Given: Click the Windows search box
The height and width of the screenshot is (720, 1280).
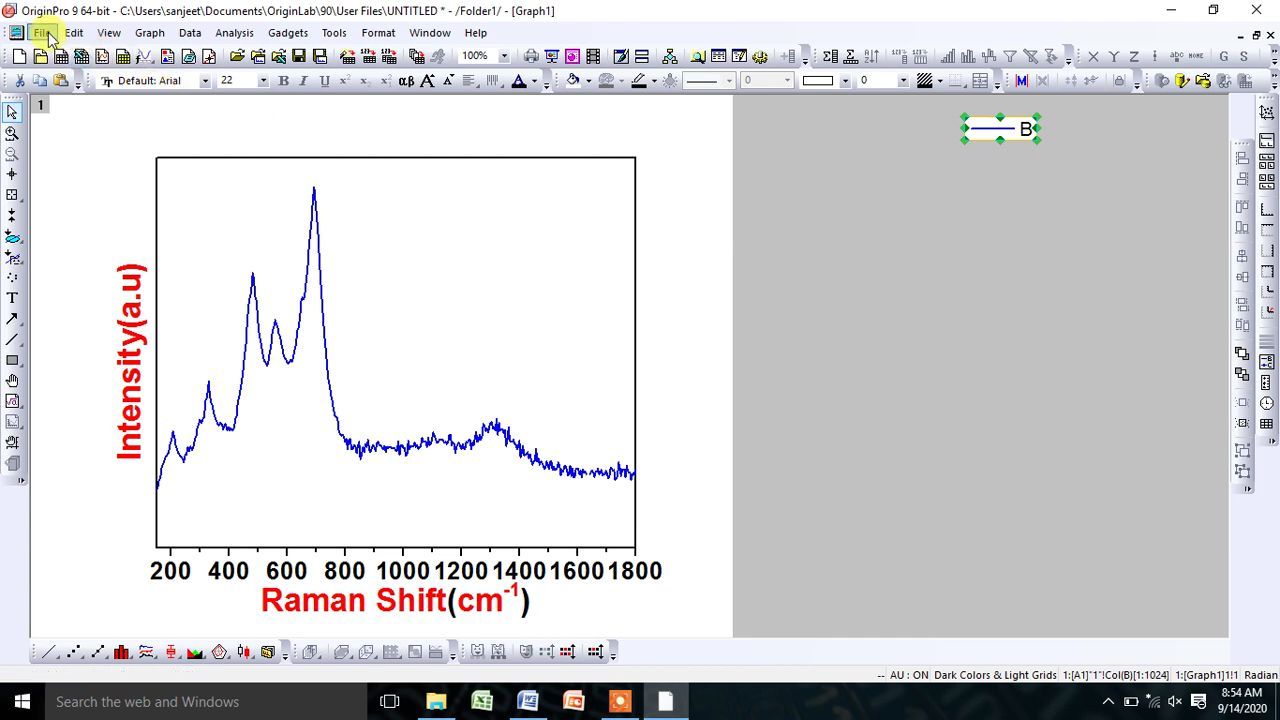Looking at the screenshot, I should point(206,702).
